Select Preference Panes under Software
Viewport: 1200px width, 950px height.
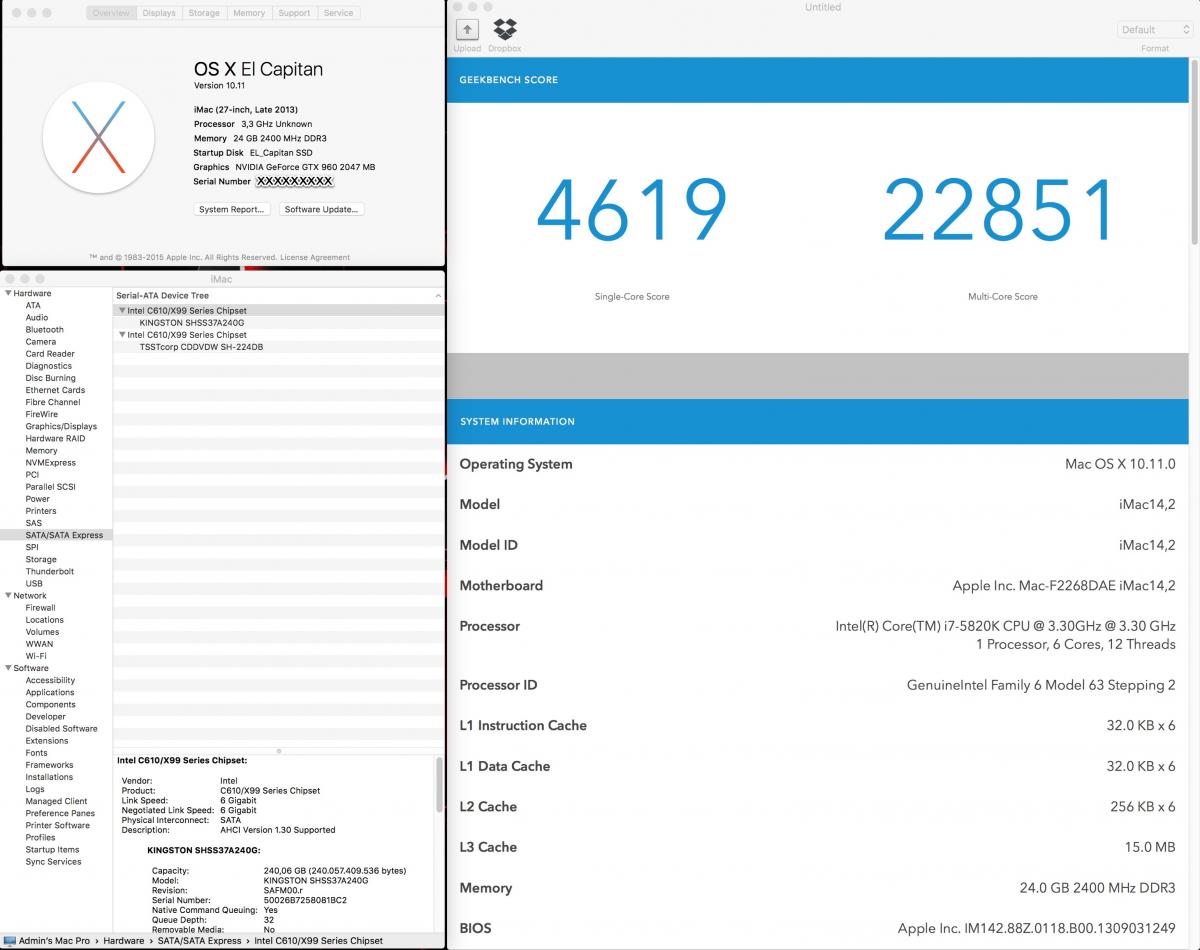coord(61,813)
